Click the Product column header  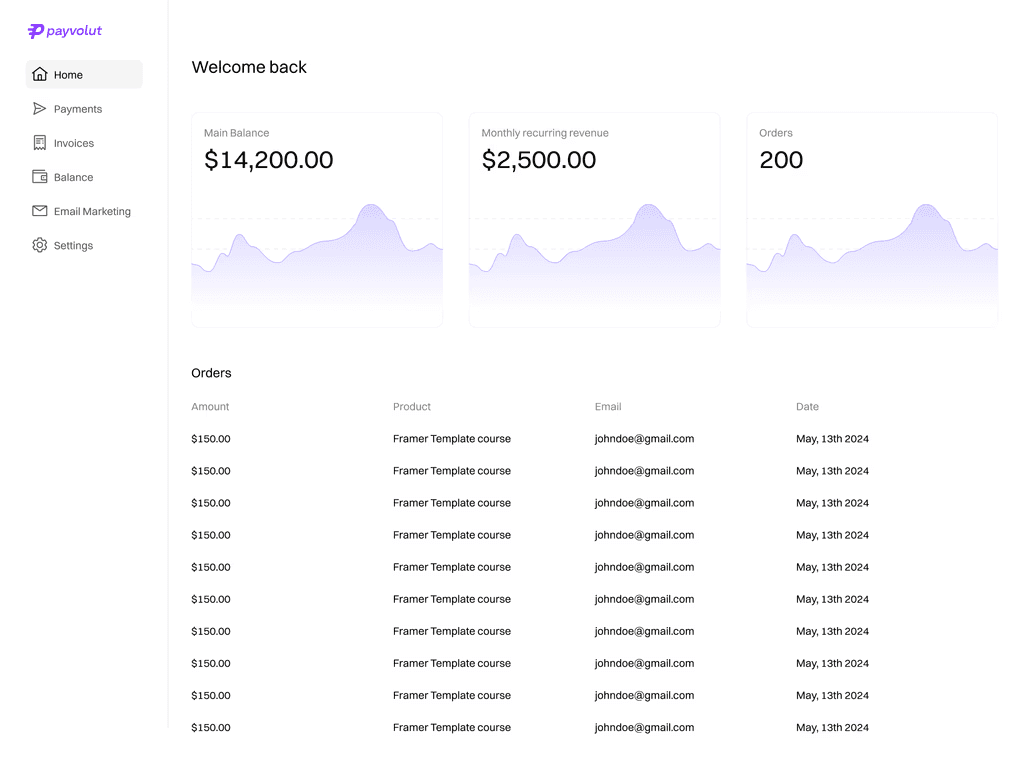tap(411, 406)
